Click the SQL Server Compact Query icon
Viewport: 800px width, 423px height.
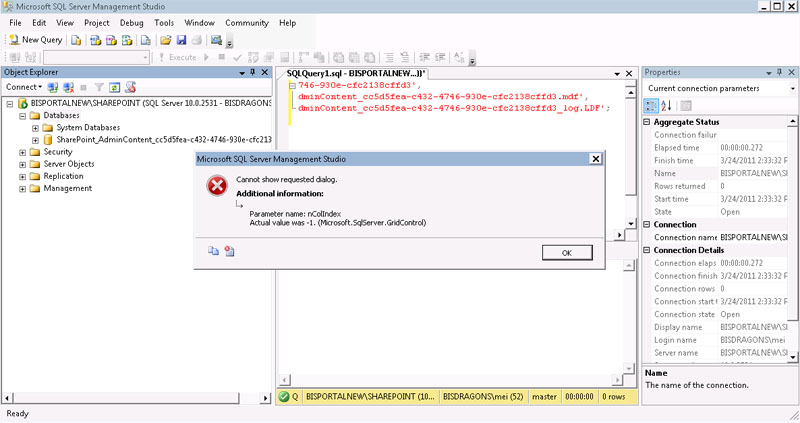[146, 40]
